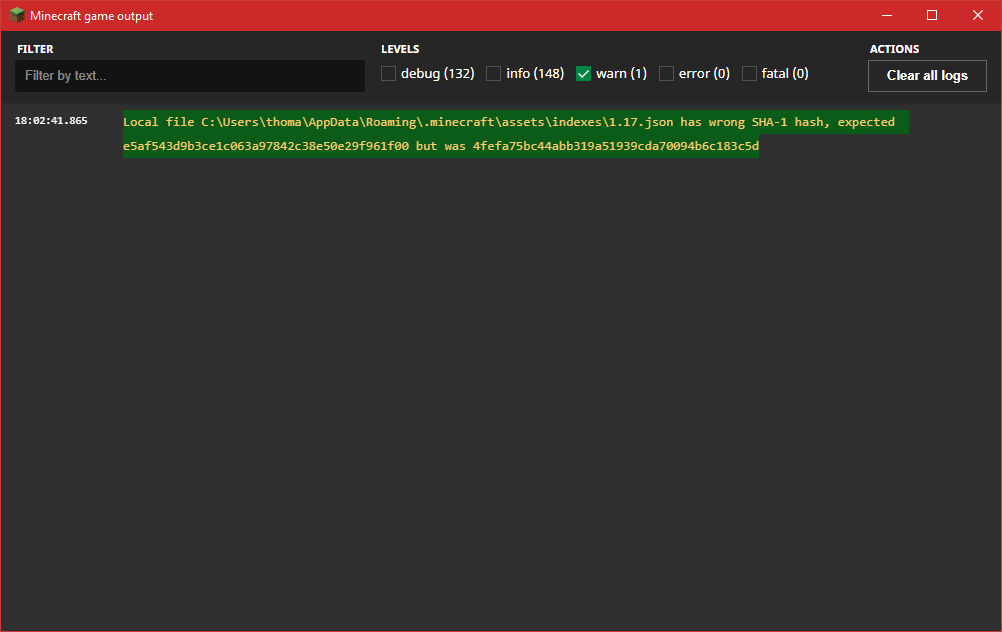This screenshot has height=632, width=1002.
Task: Enable the debug (132) level checkbox
Action: coord(388,73)
